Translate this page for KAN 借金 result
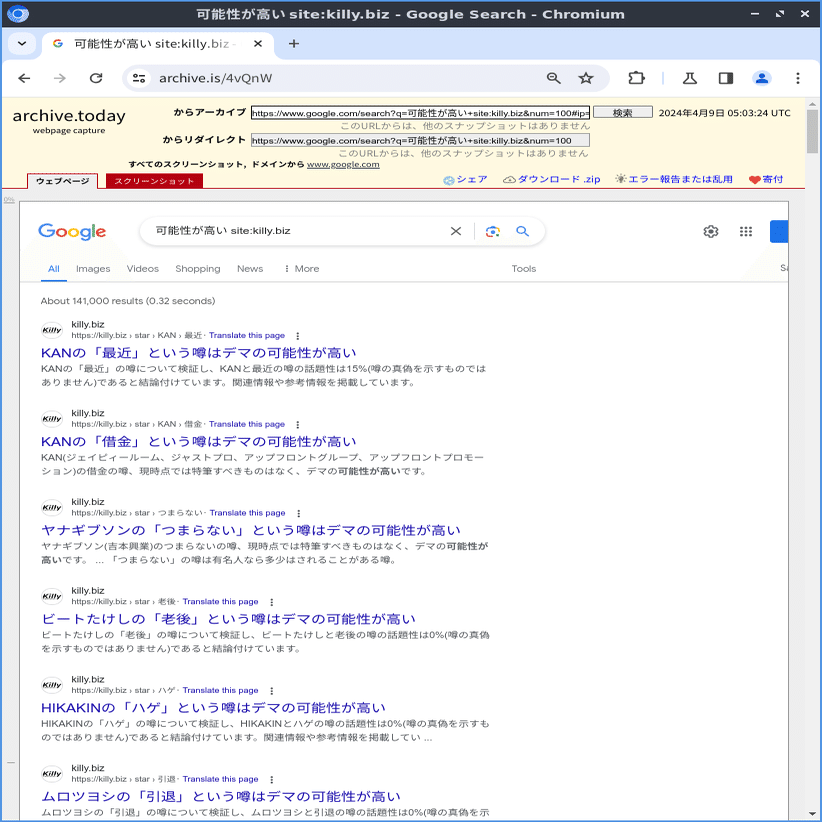Screen dimensions: 822x822 point(247,424)
